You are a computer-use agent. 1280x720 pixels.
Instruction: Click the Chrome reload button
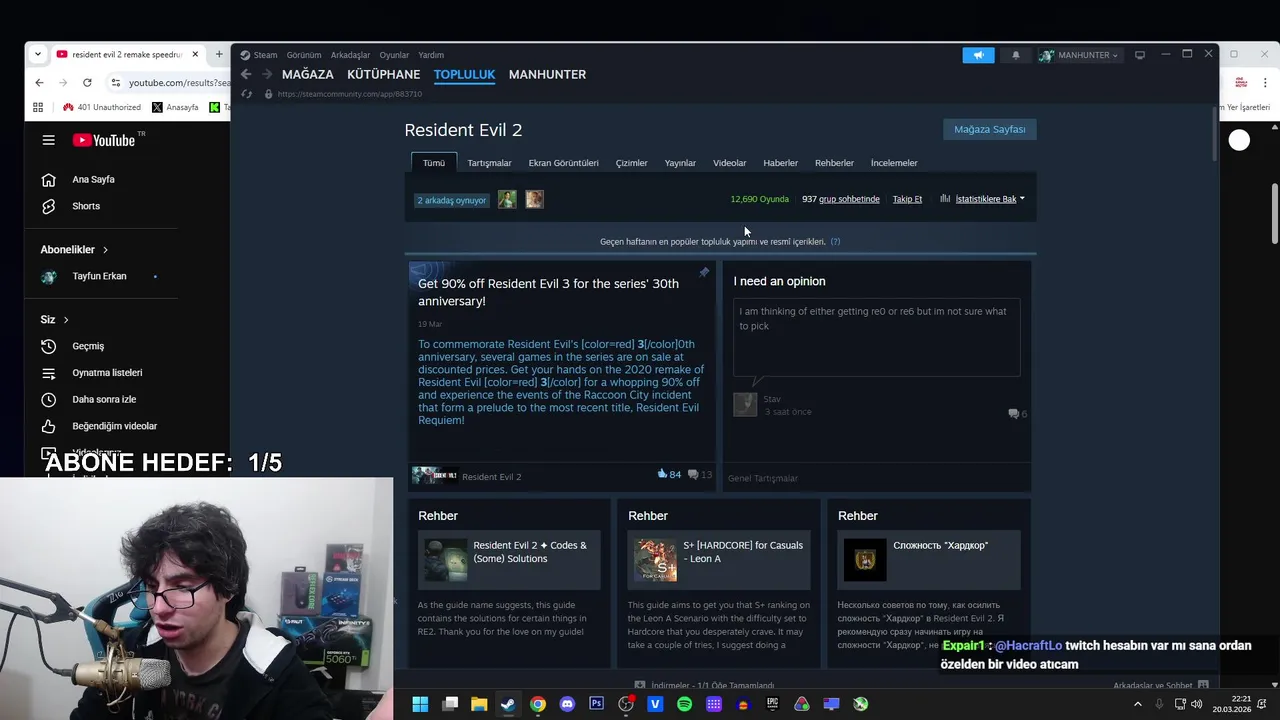[x=87, y=82]
